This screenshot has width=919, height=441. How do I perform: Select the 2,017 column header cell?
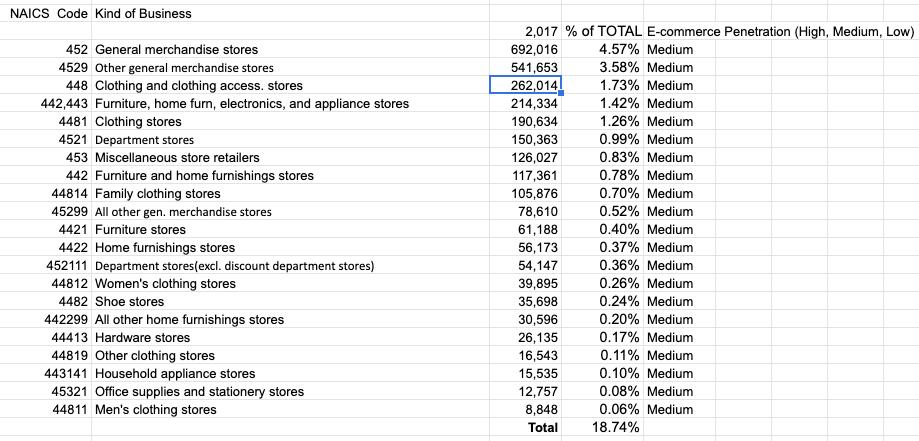coord(525,31)
